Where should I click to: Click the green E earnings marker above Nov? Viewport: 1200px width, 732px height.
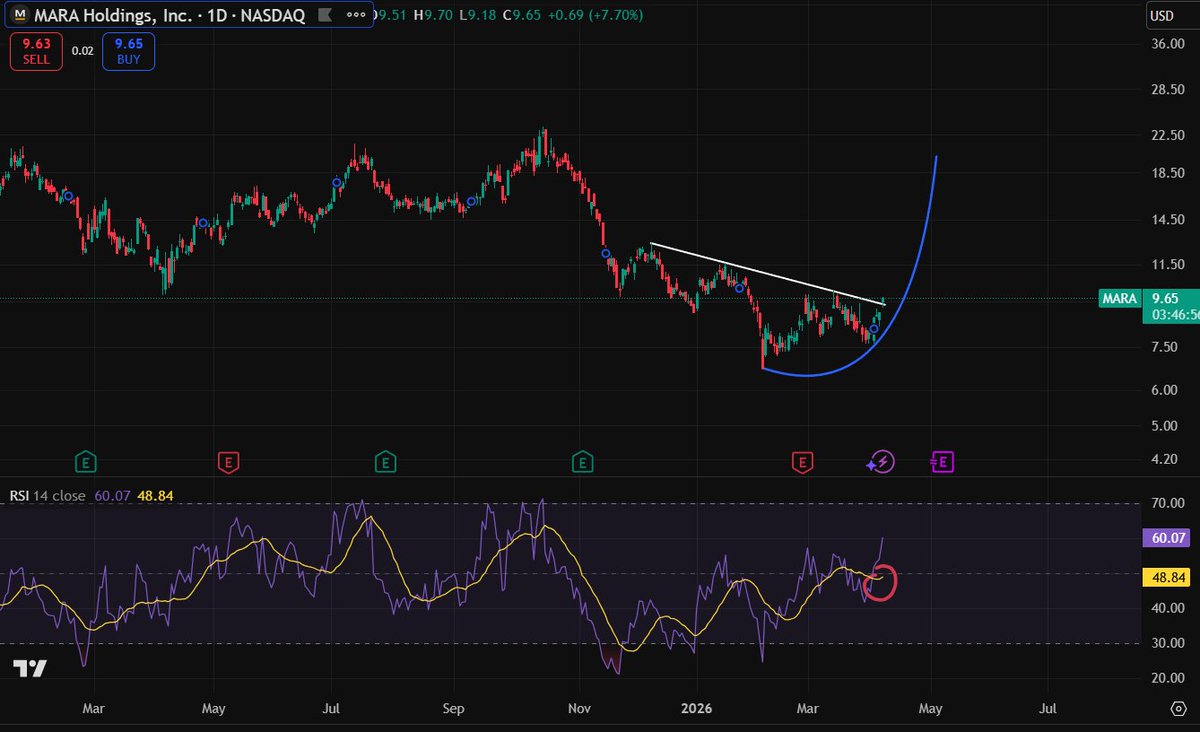point(581,461)
